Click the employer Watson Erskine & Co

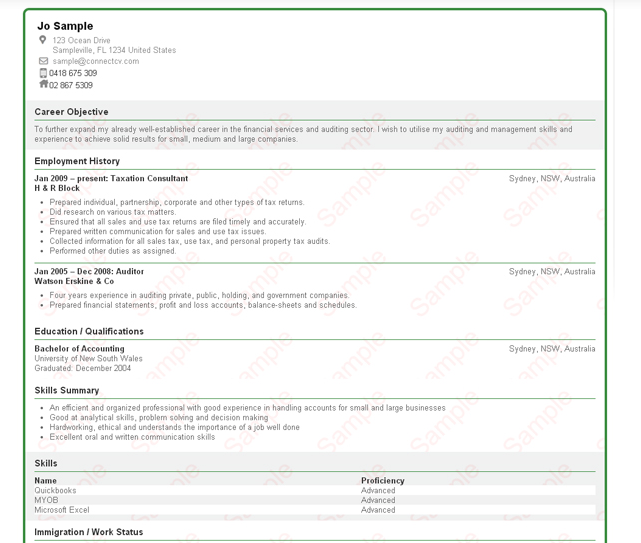(74, 281)
